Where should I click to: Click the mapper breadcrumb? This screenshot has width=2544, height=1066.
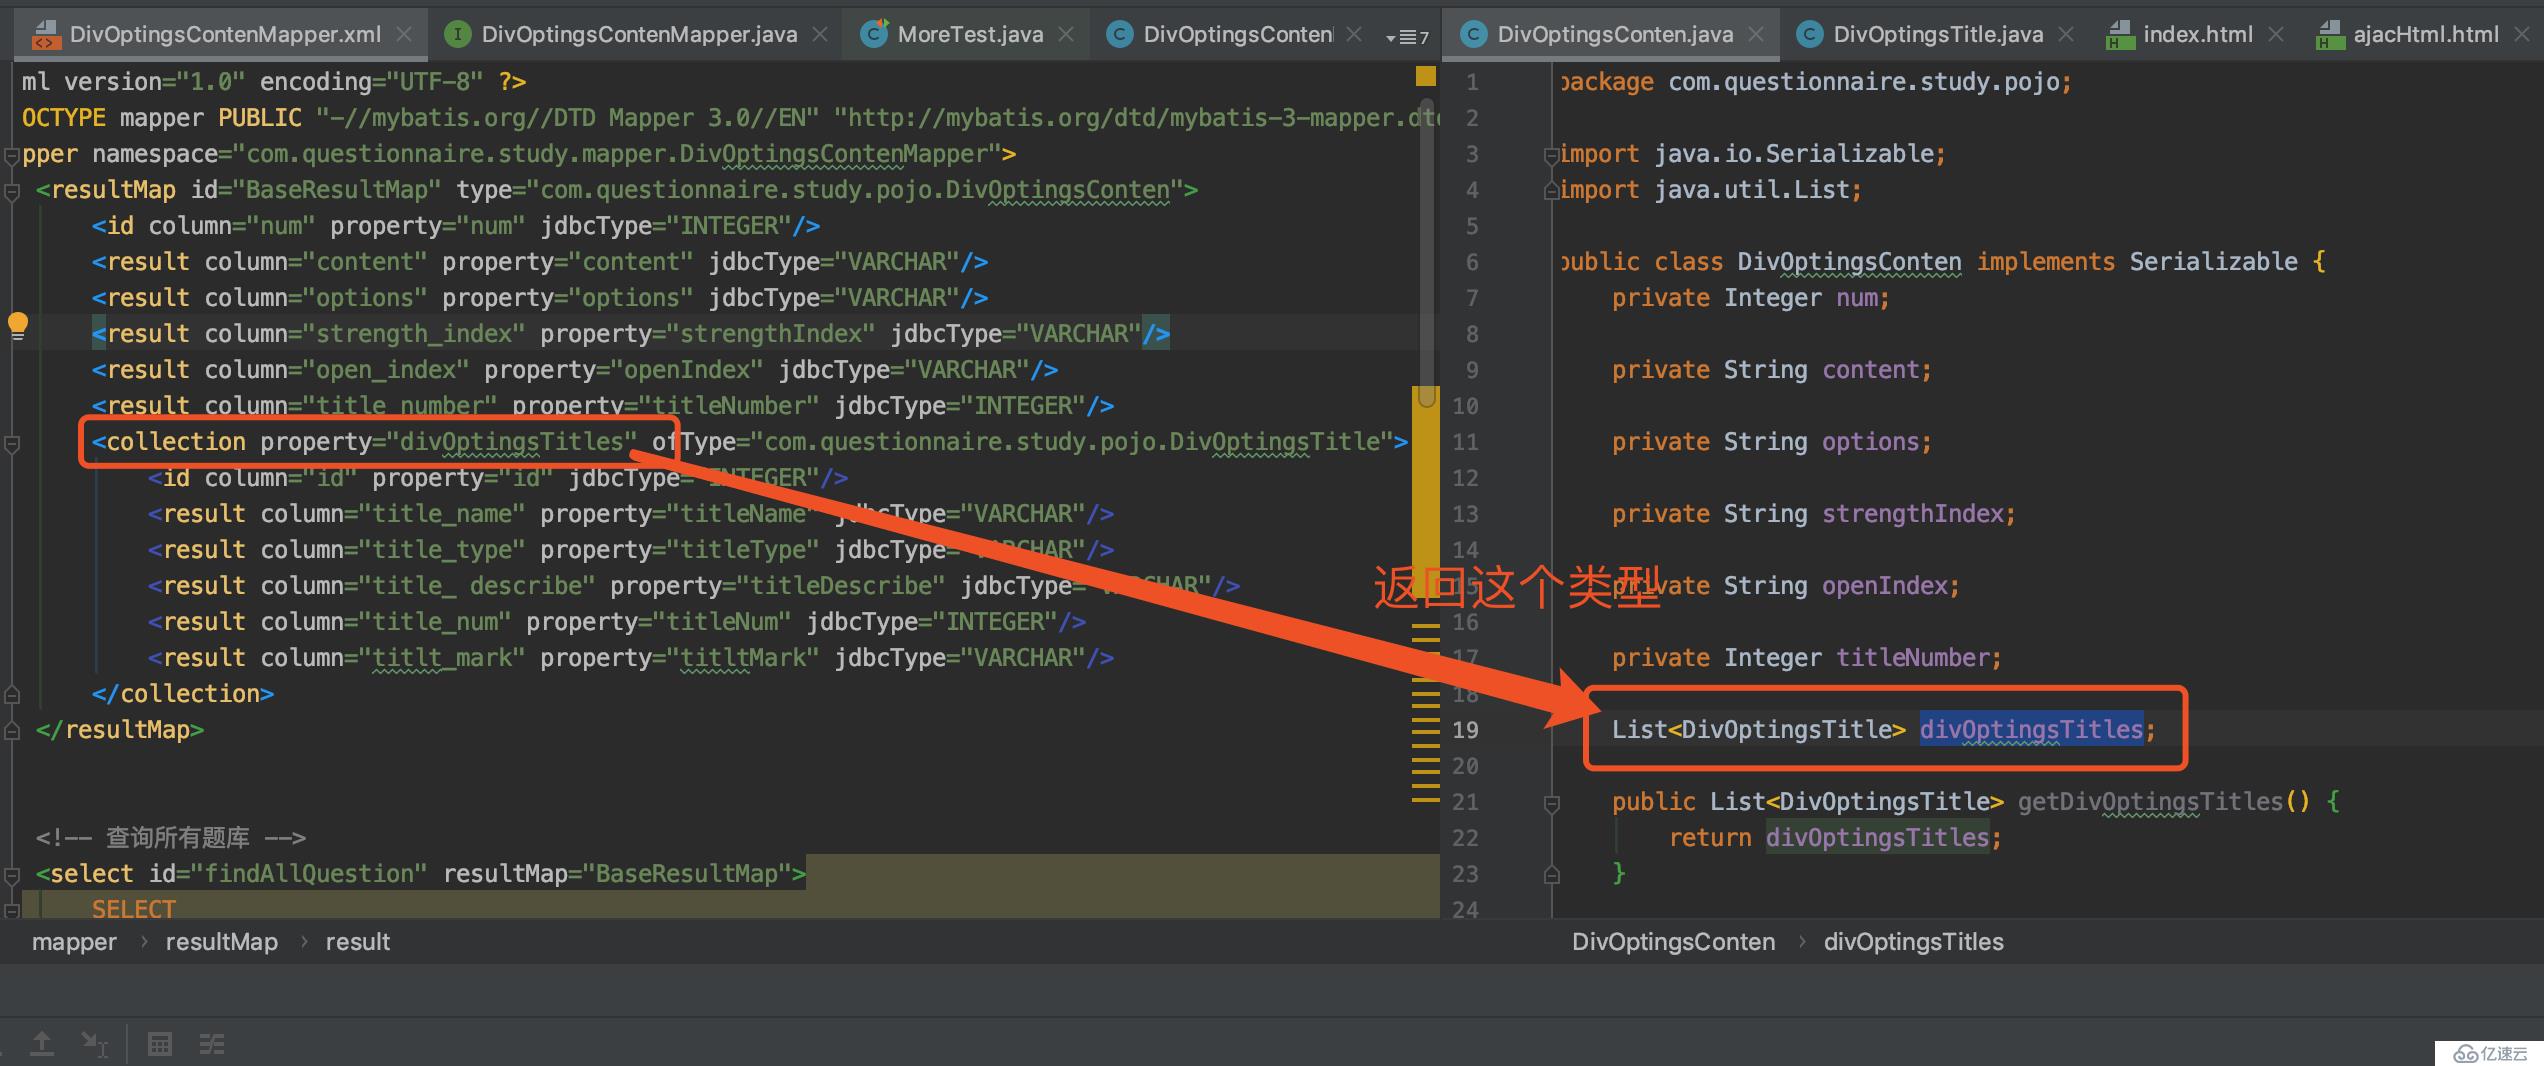tap(74, 942)
